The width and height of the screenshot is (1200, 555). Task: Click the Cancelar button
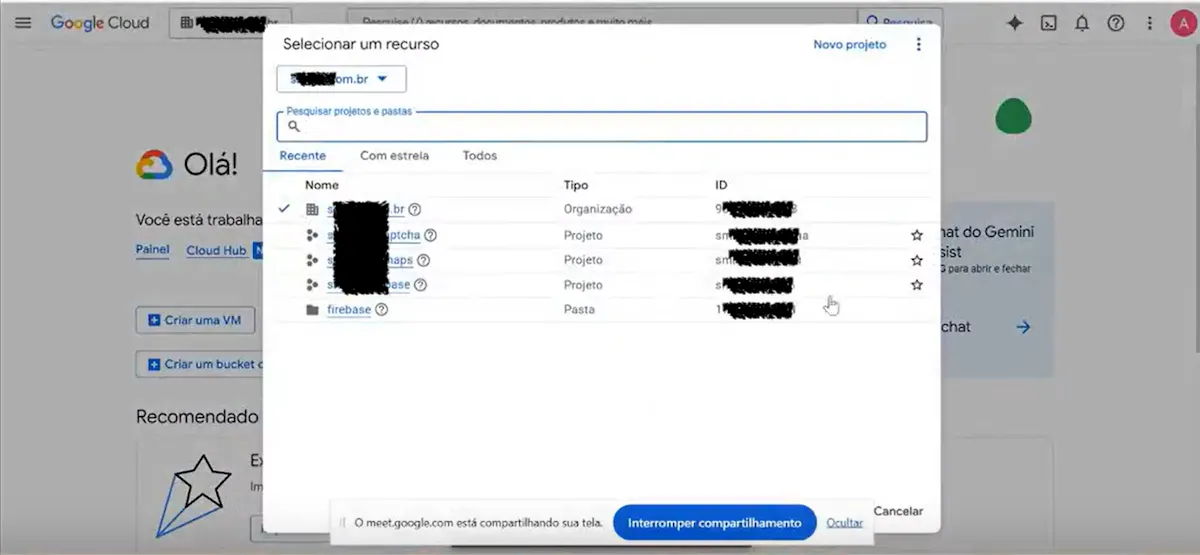898,511
